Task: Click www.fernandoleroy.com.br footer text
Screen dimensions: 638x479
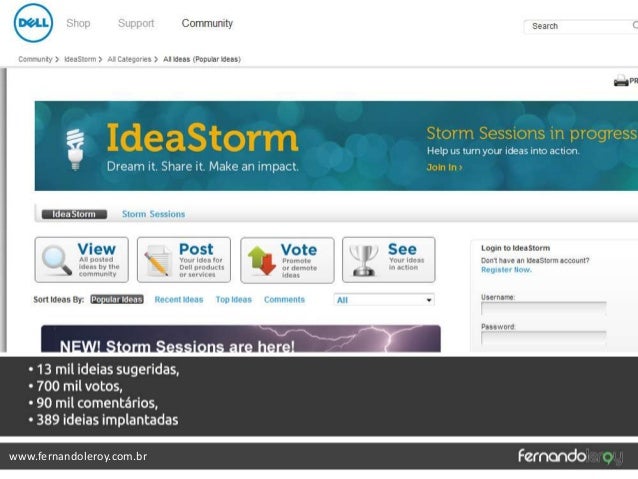Action: tap(78, 457)
